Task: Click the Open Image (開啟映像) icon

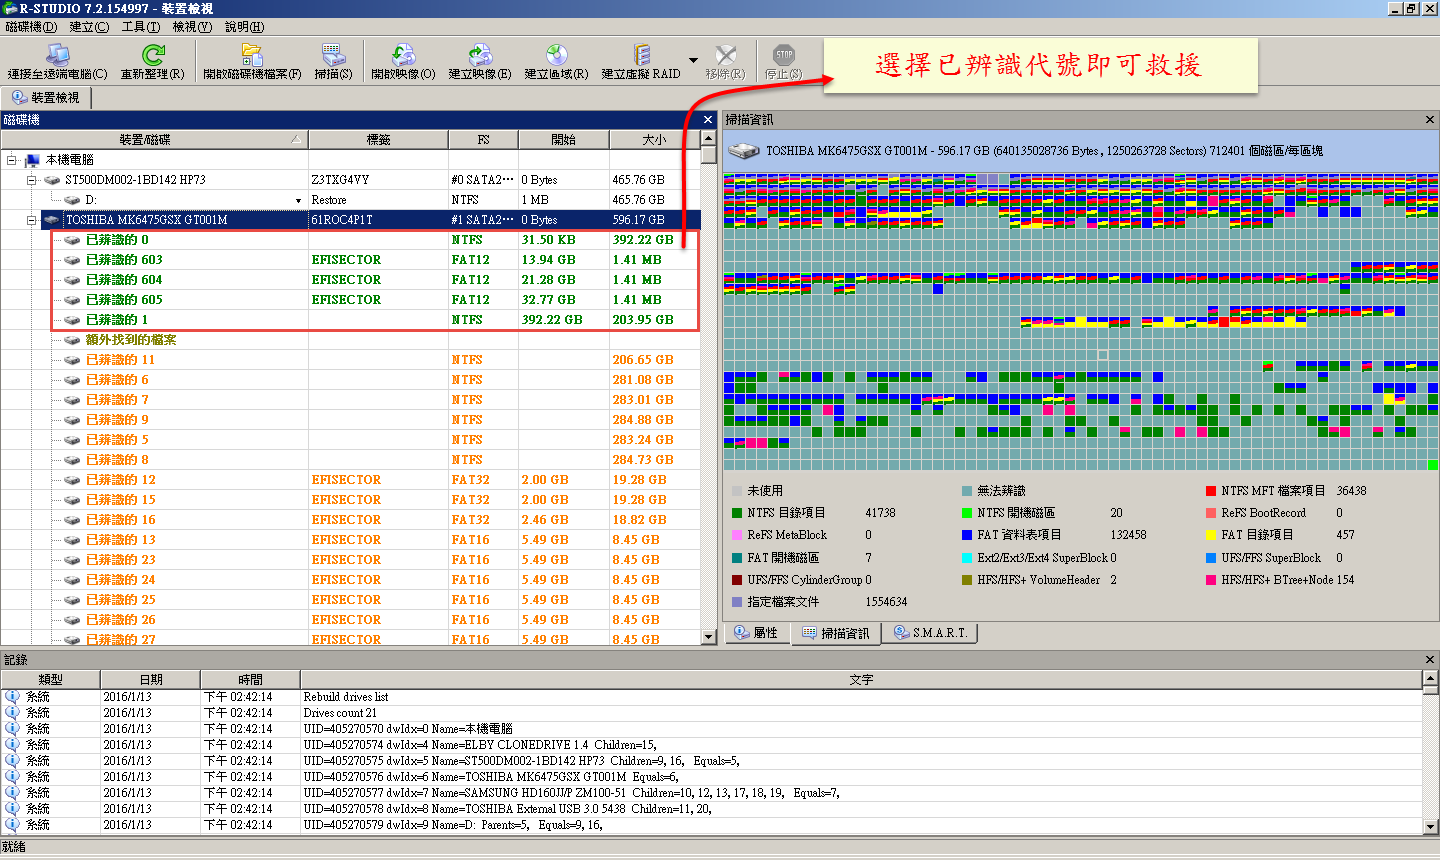Action: [x=403, y=55]
